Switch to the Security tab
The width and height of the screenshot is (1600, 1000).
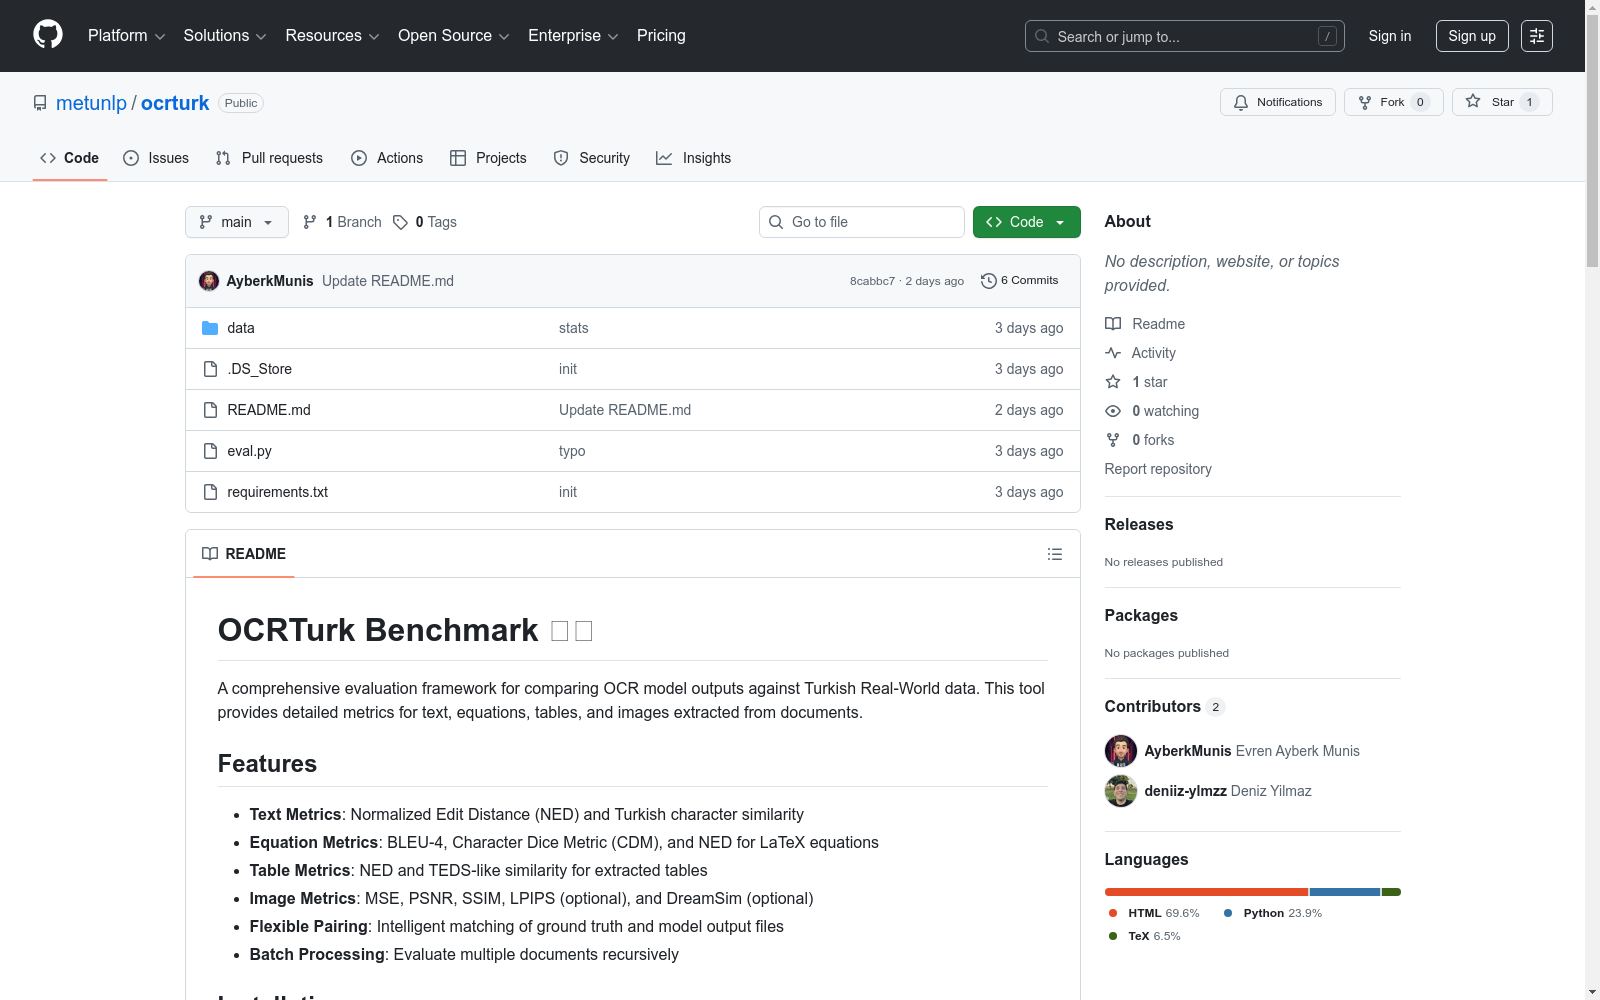pos(592,158)
